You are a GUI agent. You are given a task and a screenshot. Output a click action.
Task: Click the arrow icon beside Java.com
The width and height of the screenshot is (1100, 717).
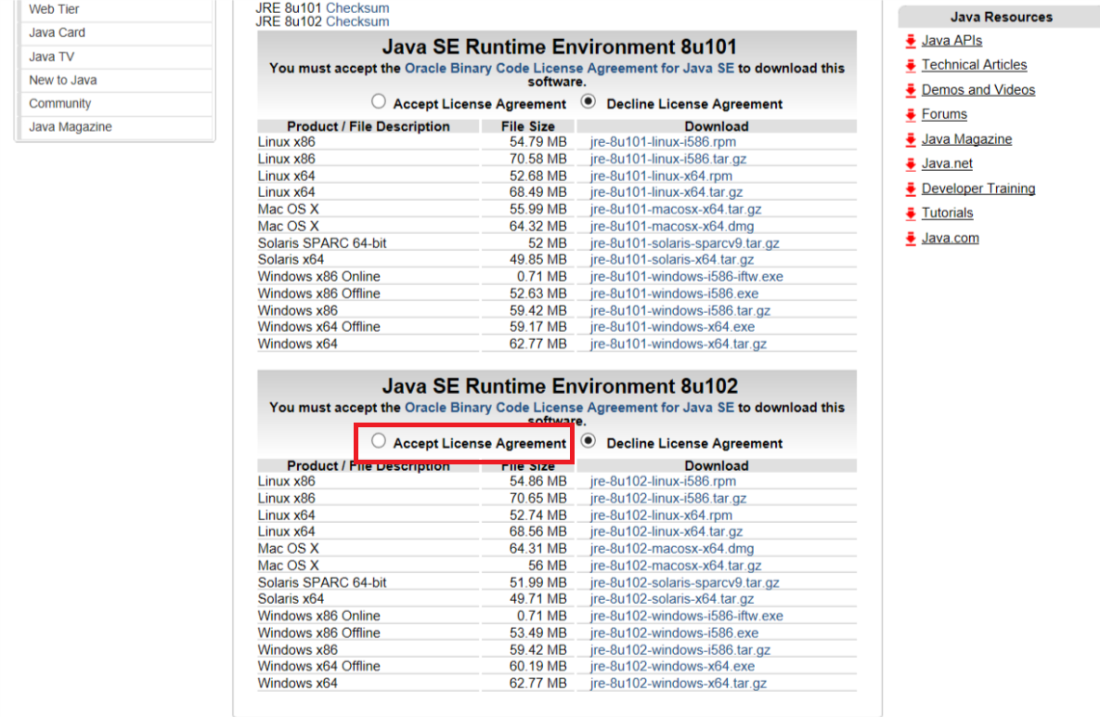[x=911, y=239]
